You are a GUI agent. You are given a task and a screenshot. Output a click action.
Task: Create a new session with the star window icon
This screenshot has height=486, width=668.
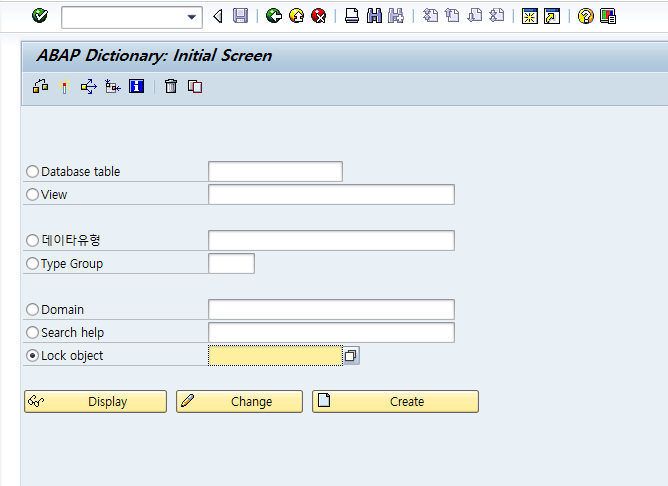pyautogui.click(x=530, y=16)
